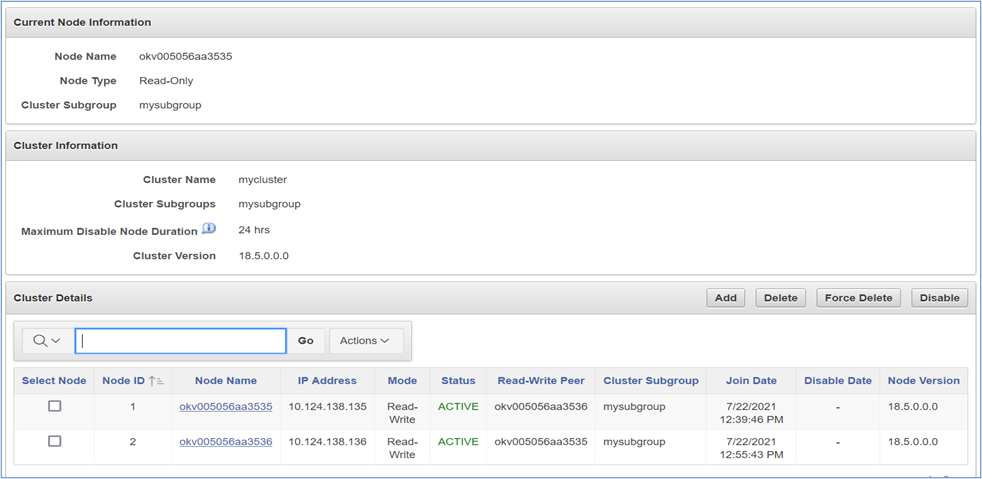Image resolution: width=982 pixels, height=479 pixels.
Task: Open the search column selector magnifier dropdown
Action: tap(46, 341)
